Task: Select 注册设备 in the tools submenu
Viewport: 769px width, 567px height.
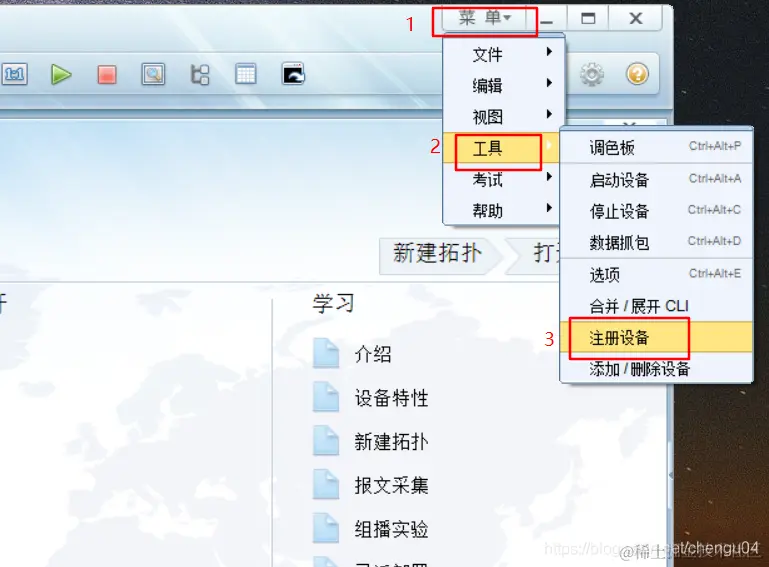Action: pos(656,337)
